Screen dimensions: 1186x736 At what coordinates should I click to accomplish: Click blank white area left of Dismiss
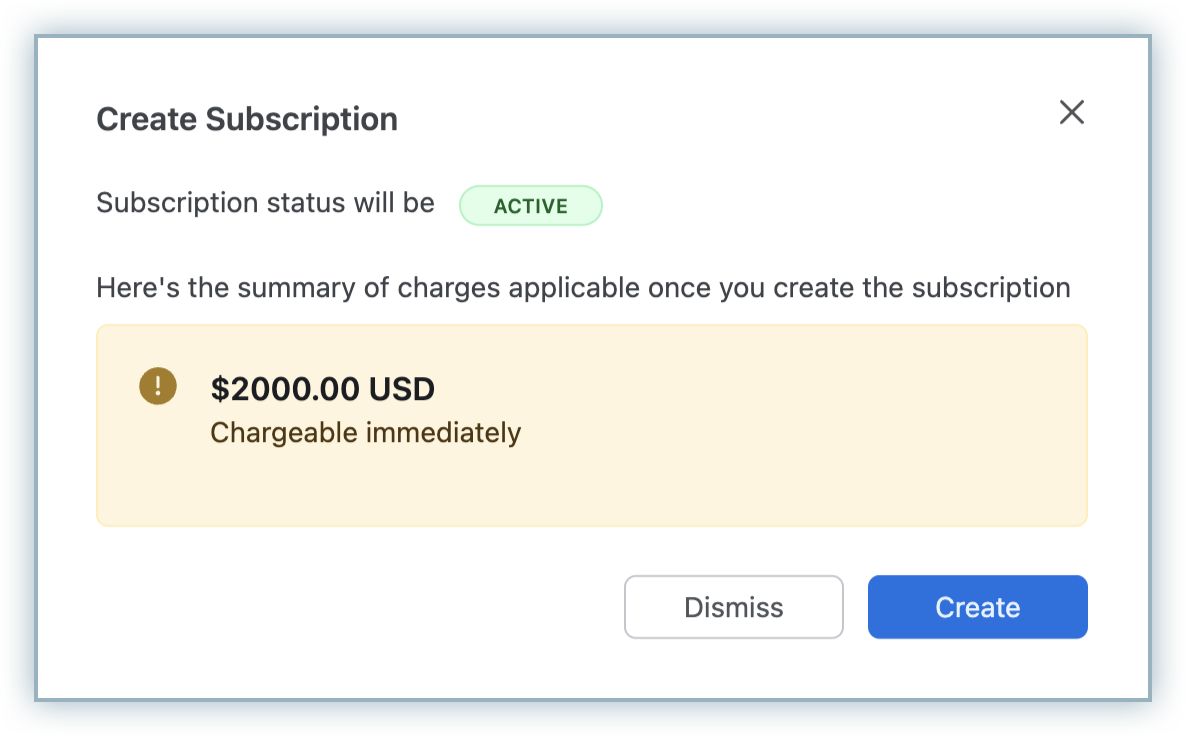pos(350,607)
